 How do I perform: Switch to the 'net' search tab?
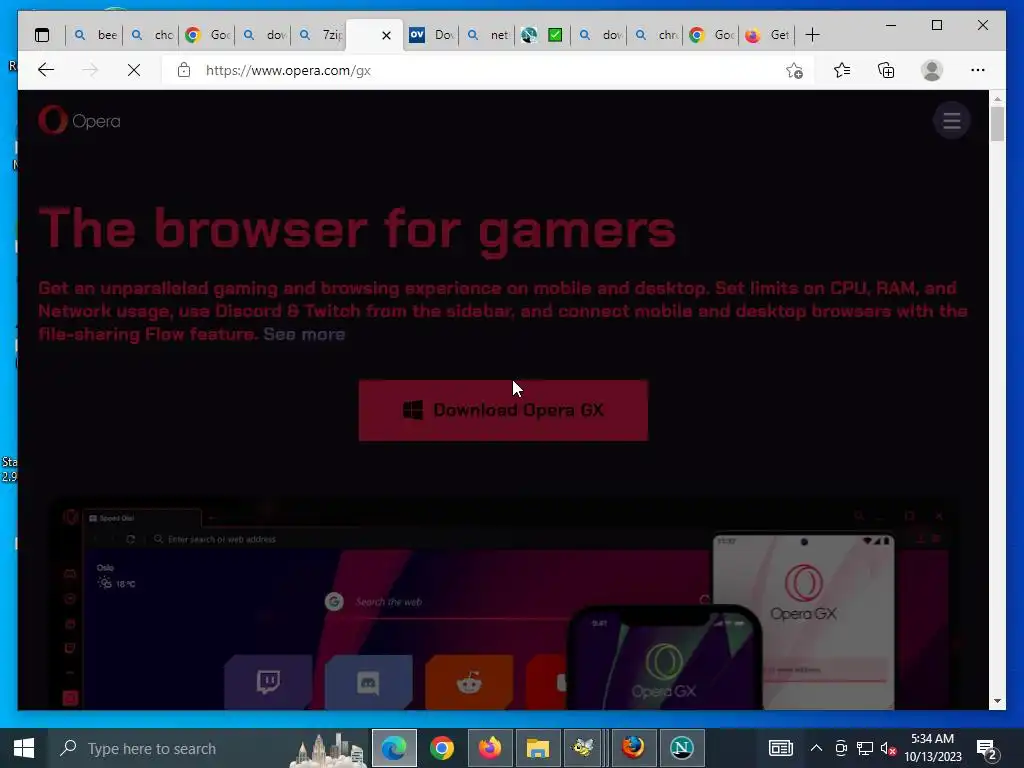[487, 35]
